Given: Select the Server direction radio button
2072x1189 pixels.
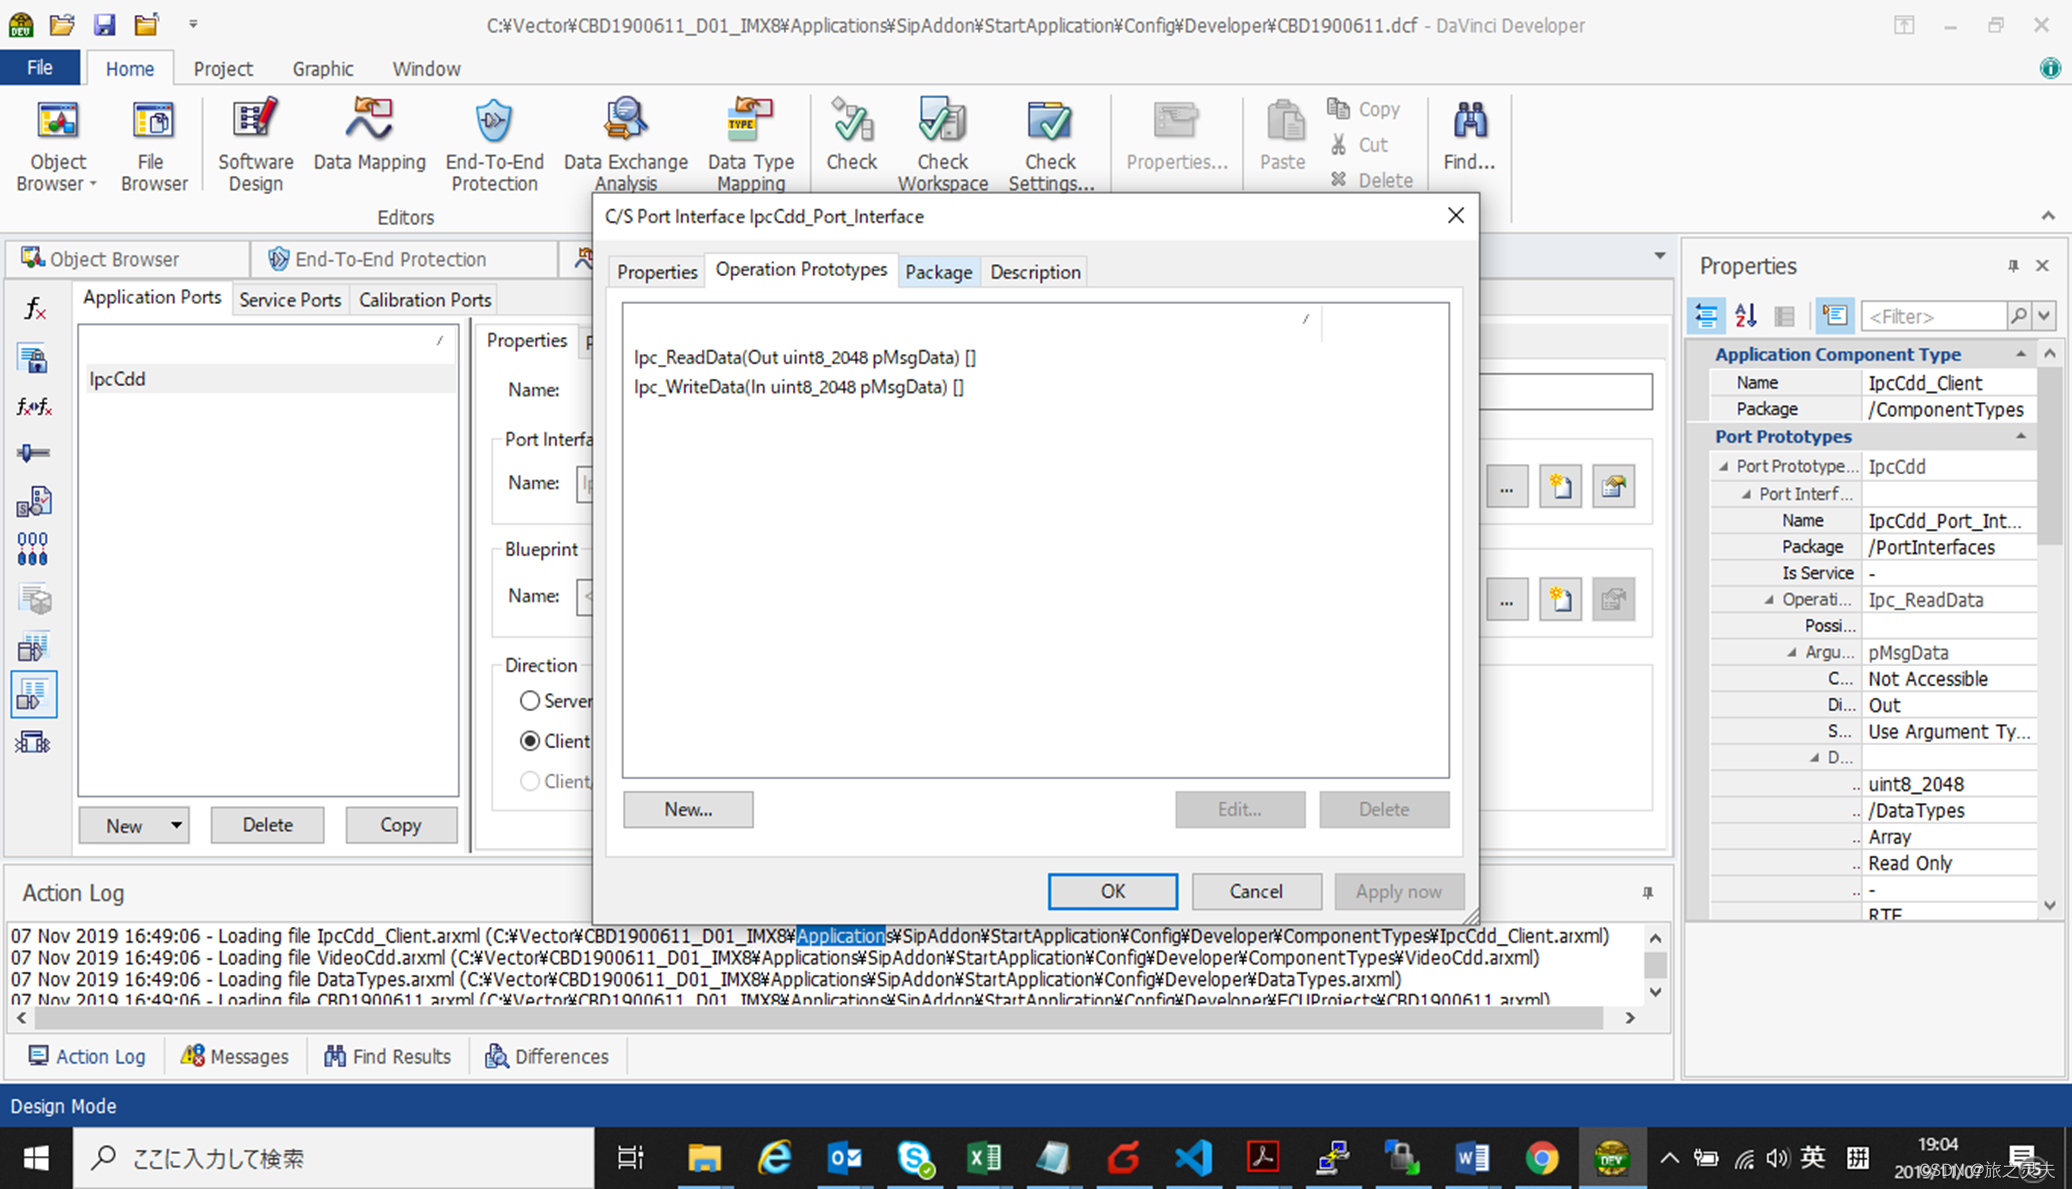Looking at the screenshot, I should [530, 701].
